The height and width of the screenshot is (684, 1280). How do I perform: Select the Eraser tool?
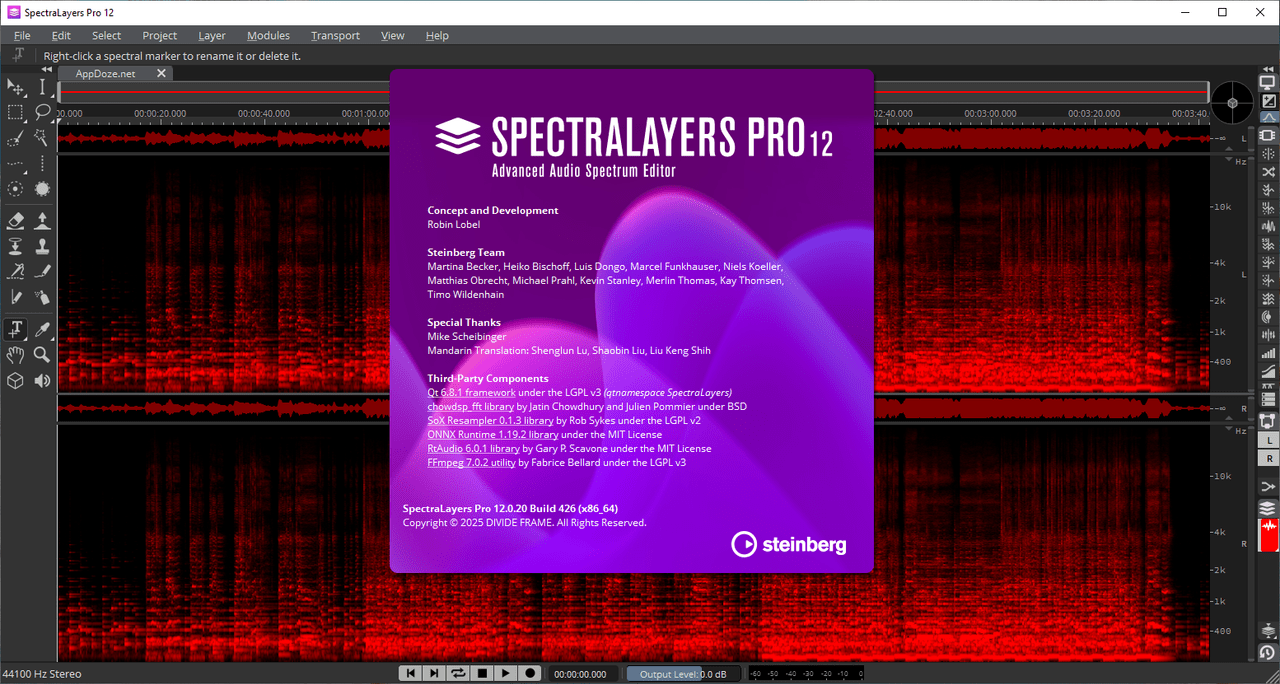[16, 220]
